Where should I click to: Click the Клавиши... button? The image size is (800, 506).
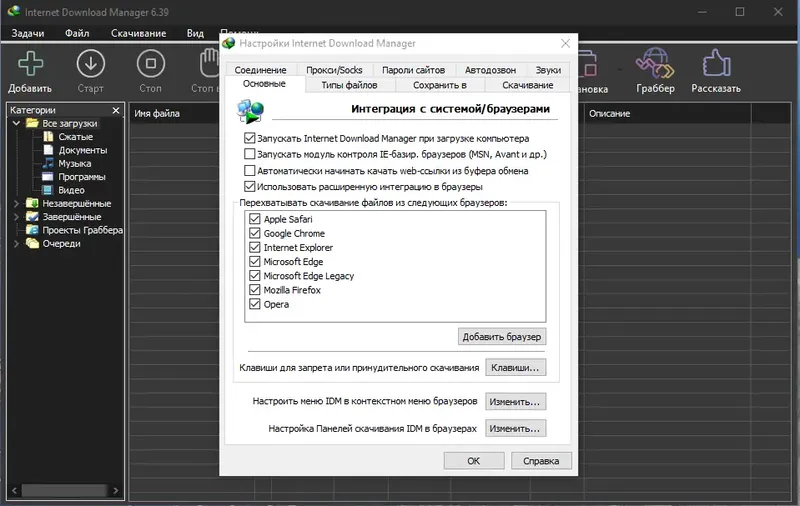(x=515, y=367)
